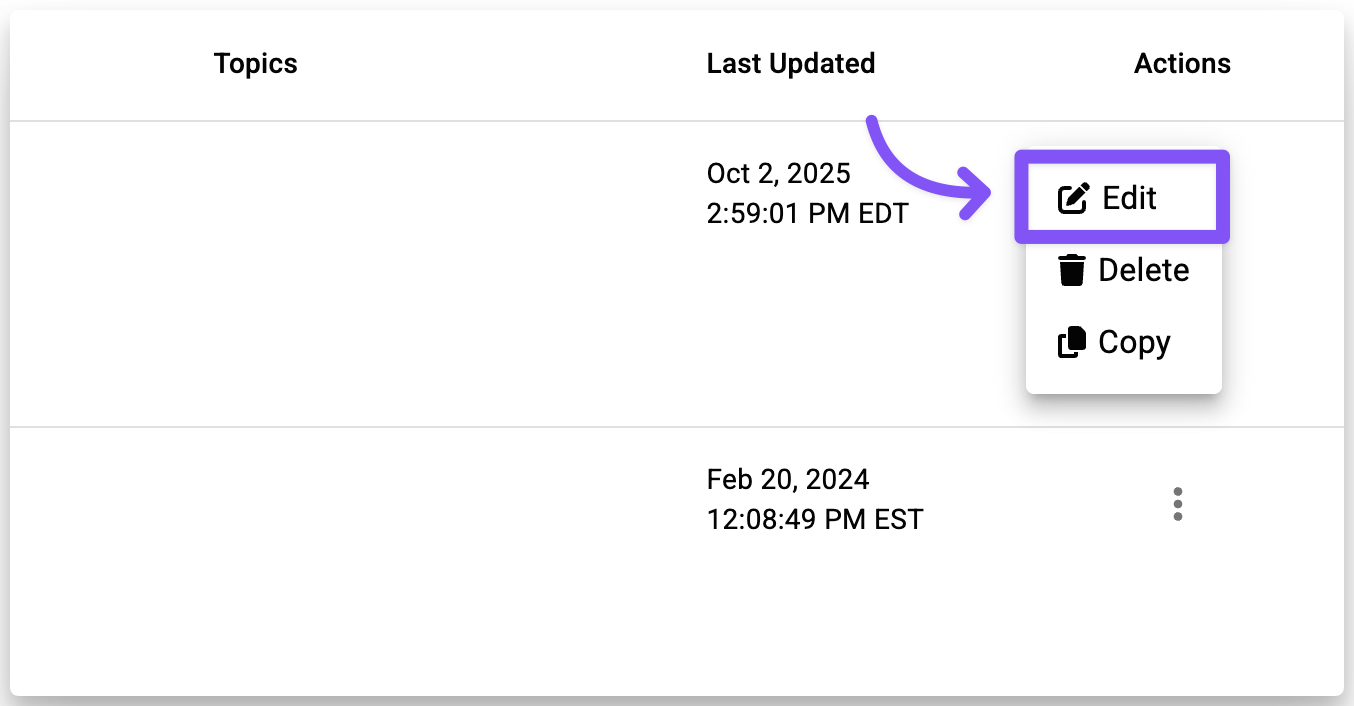Viewport: 1354px width, 706px height.
Task: Click the 12:08:49 PM EST timestamp
Action: [814, 520]
